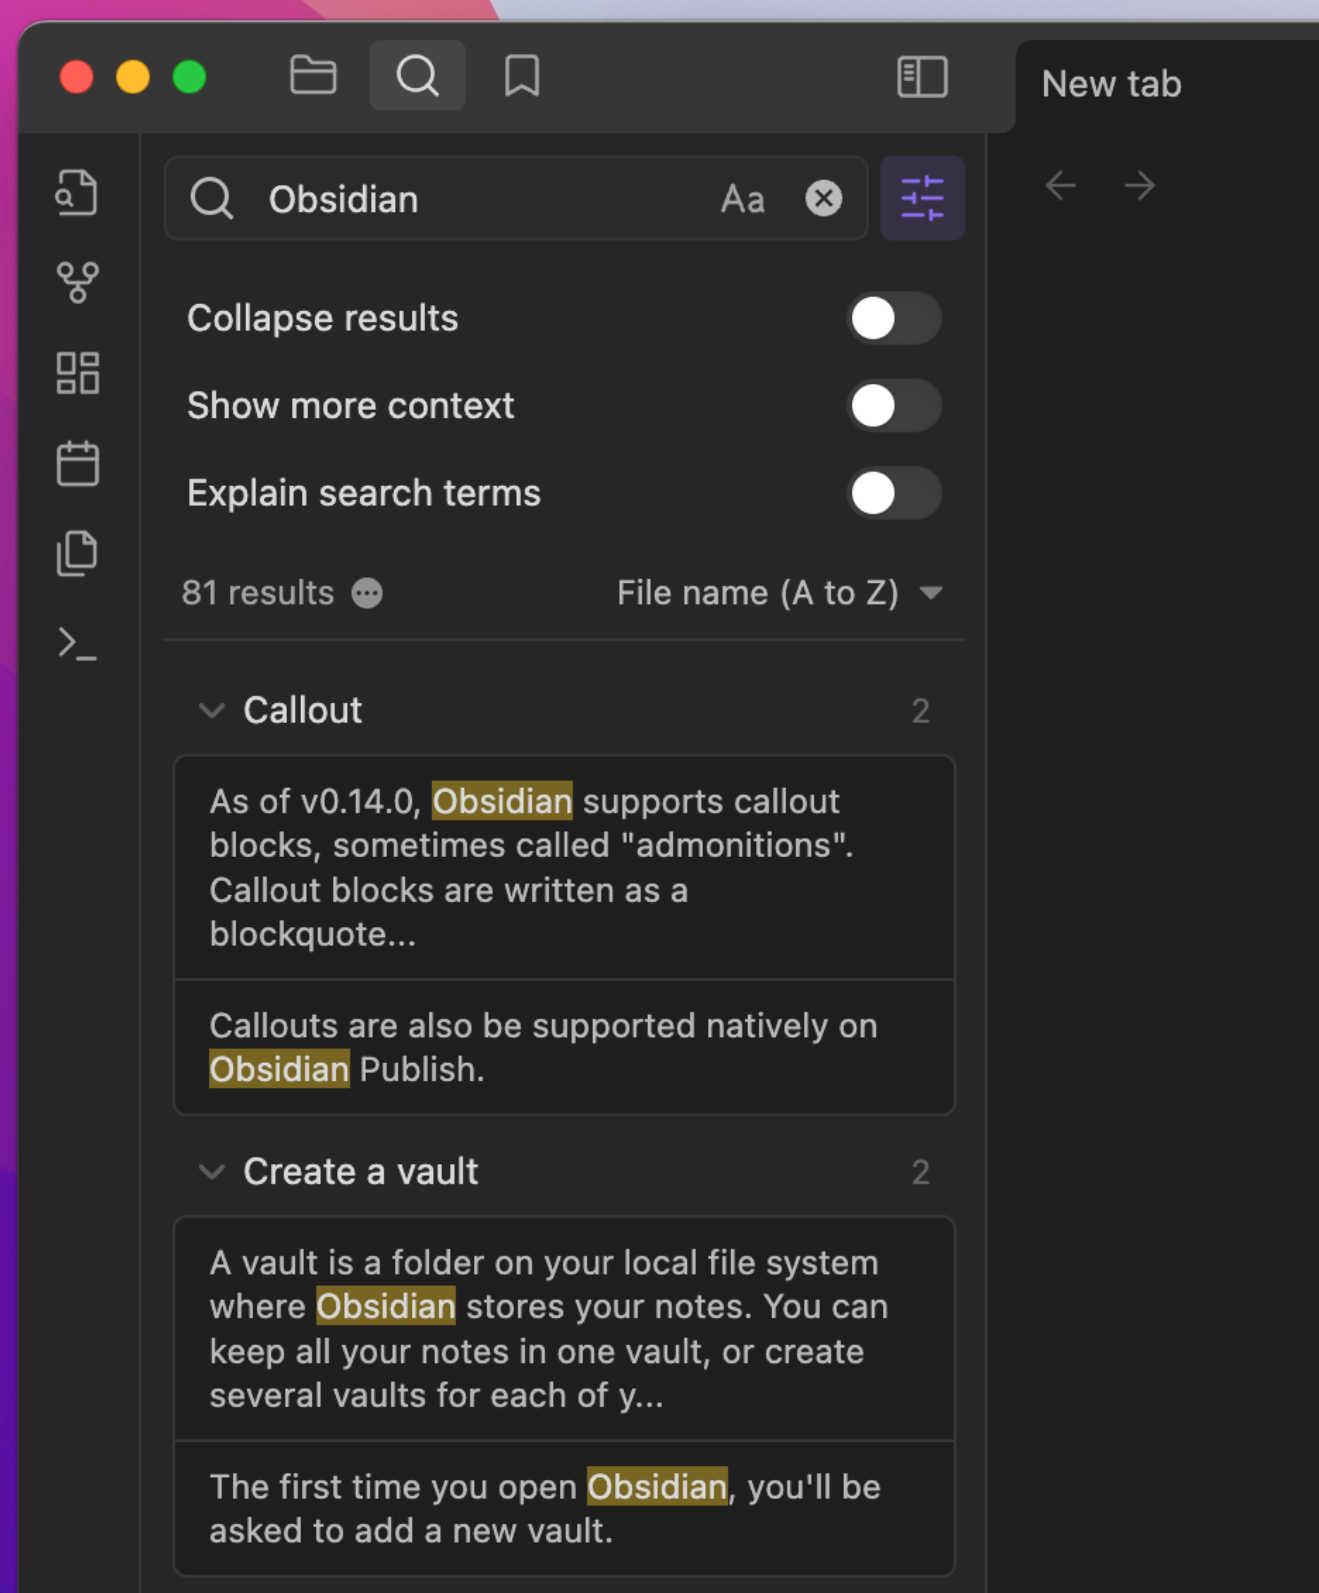
Task: Select the New tab tab
Action: (x=1111, y=84)
